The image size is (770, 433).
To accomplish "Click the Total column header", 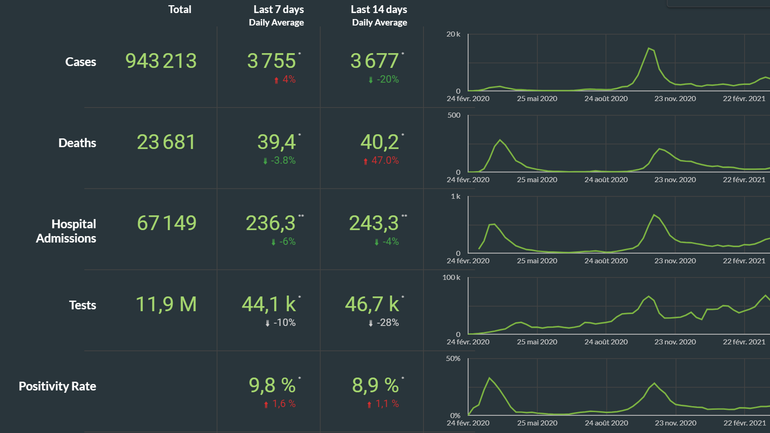I will tap(180, 10).
